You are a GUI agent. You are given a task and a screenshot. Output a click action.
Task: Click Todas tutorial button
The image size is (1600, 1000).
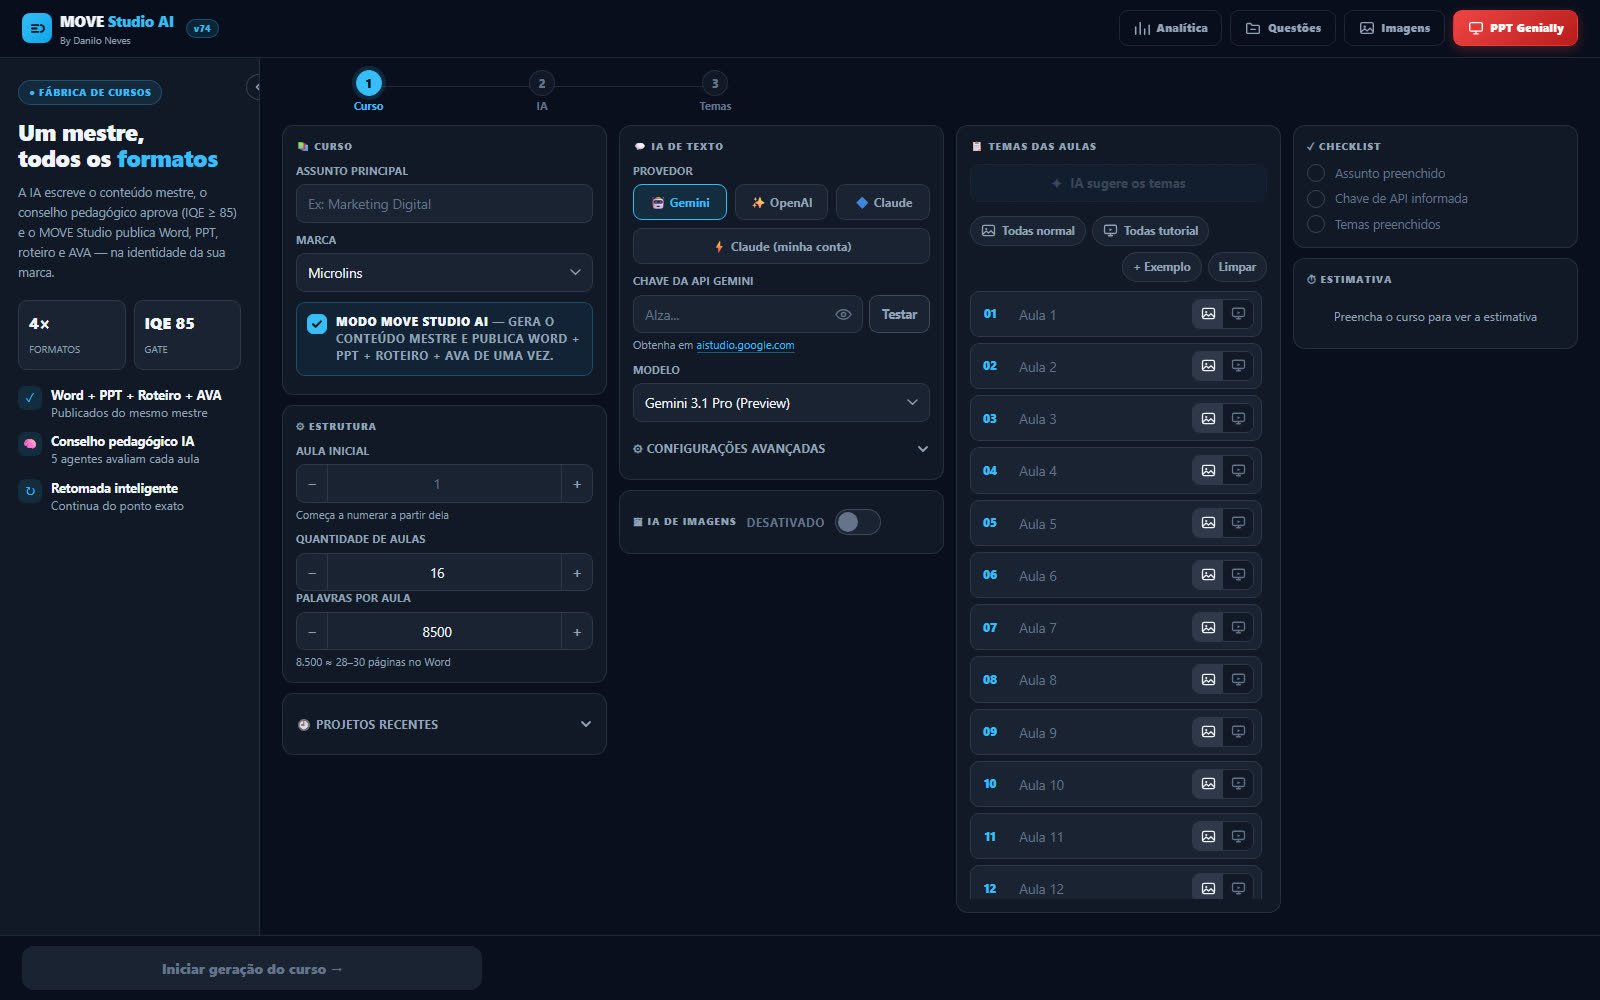coord(1150,231)
